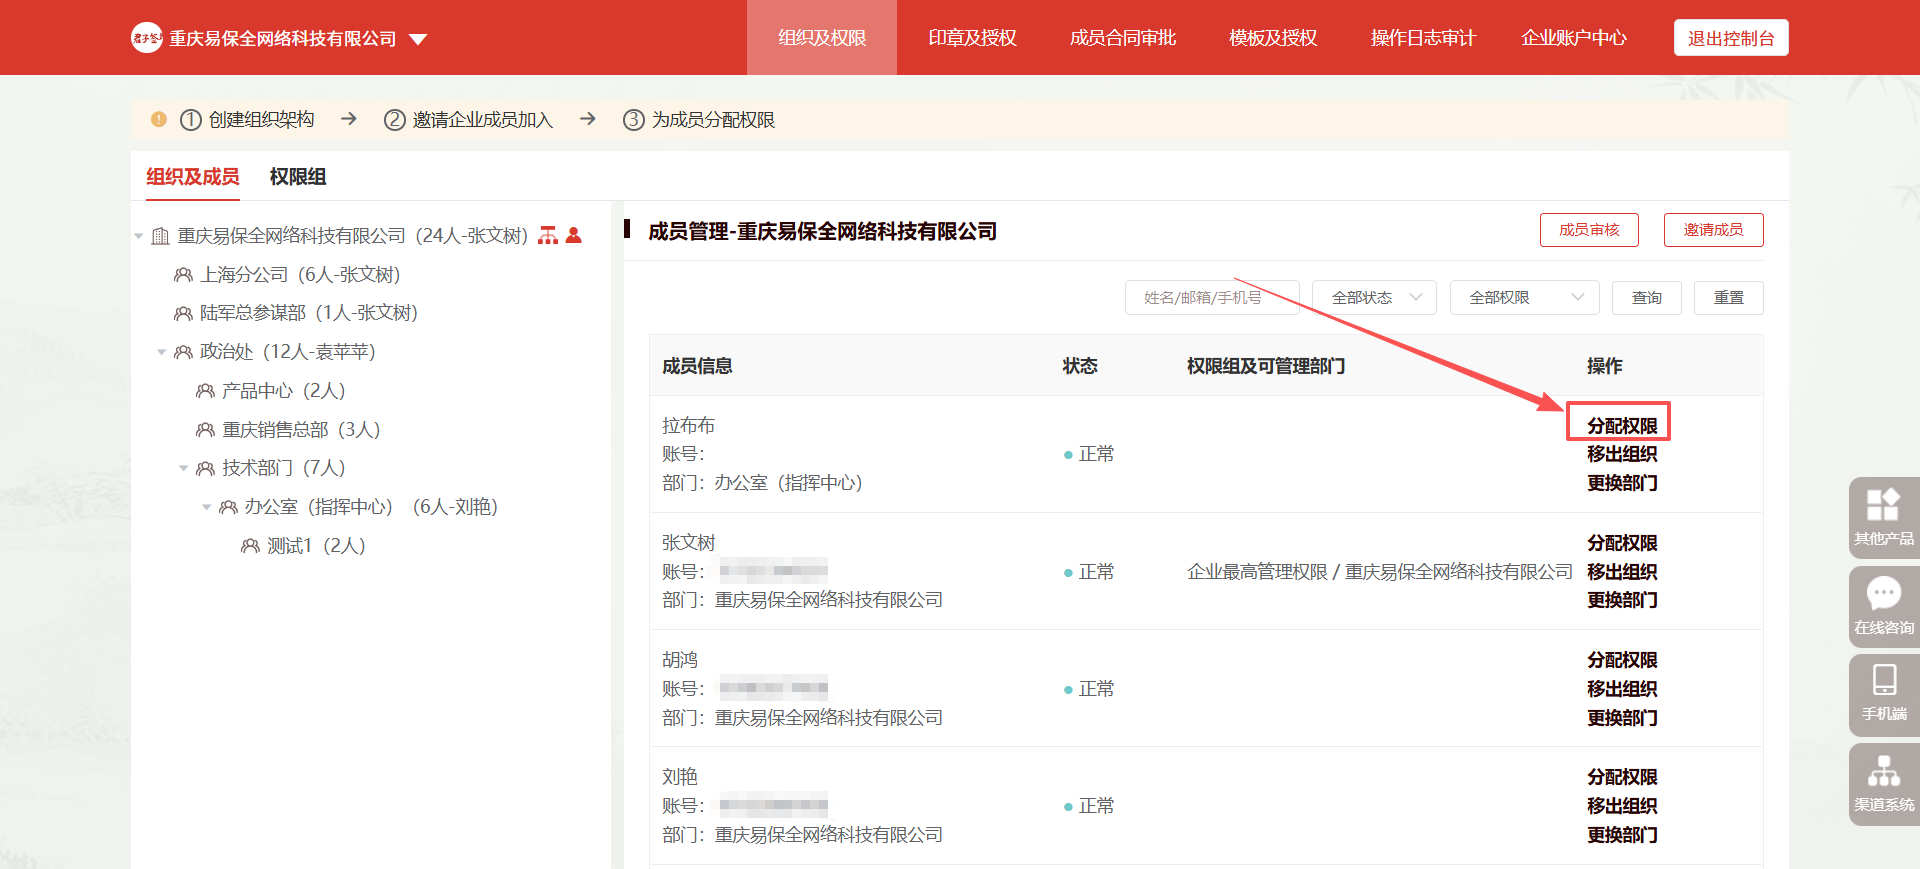Open the 全部权限 permission filter dropdown
The image size is (1920, 869).
[1523, 297]
